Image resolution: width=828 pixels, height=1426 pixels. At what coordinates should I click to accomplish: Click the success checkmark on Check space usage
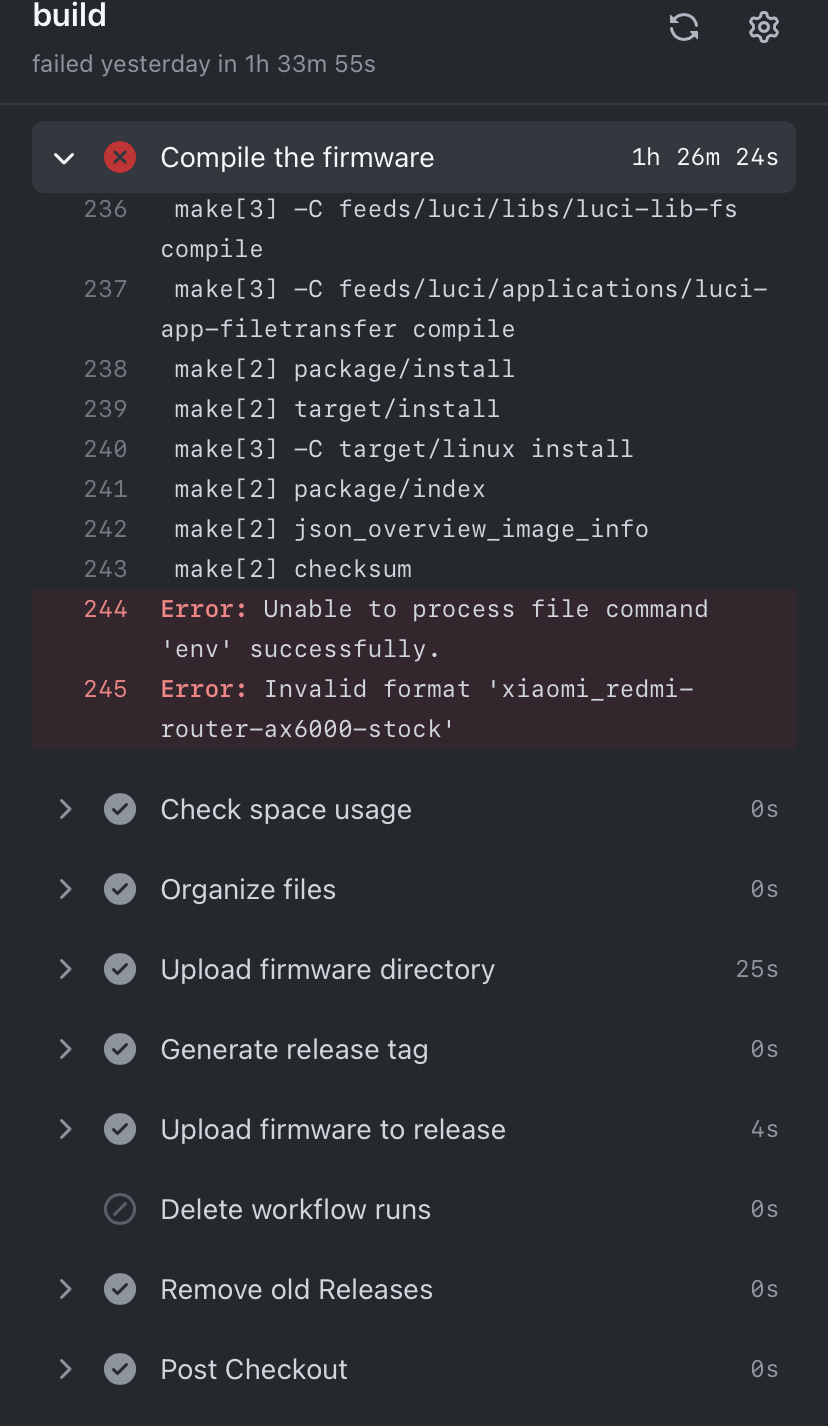coord(120,809)
